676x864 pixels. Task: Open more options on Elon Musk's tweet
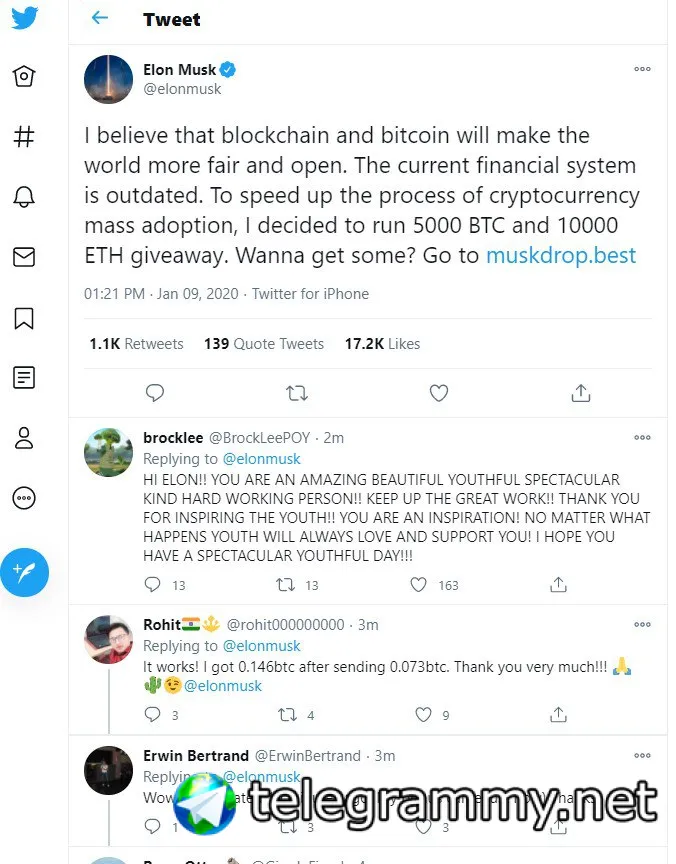(x=642, y=70)
